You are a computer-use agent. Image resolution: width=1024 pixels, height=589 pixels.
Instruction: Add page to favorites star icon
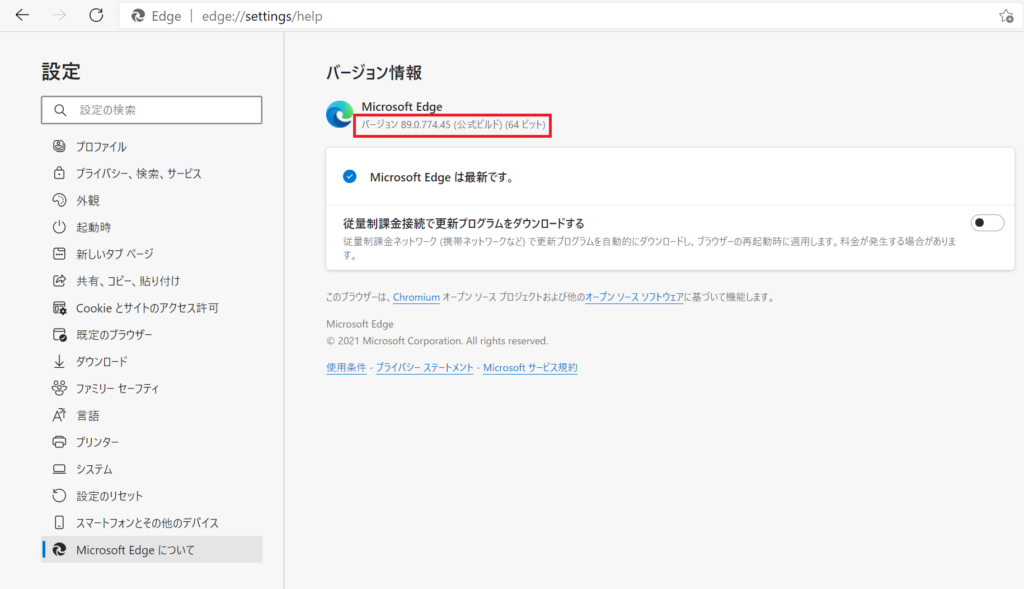pos(1006,16)
